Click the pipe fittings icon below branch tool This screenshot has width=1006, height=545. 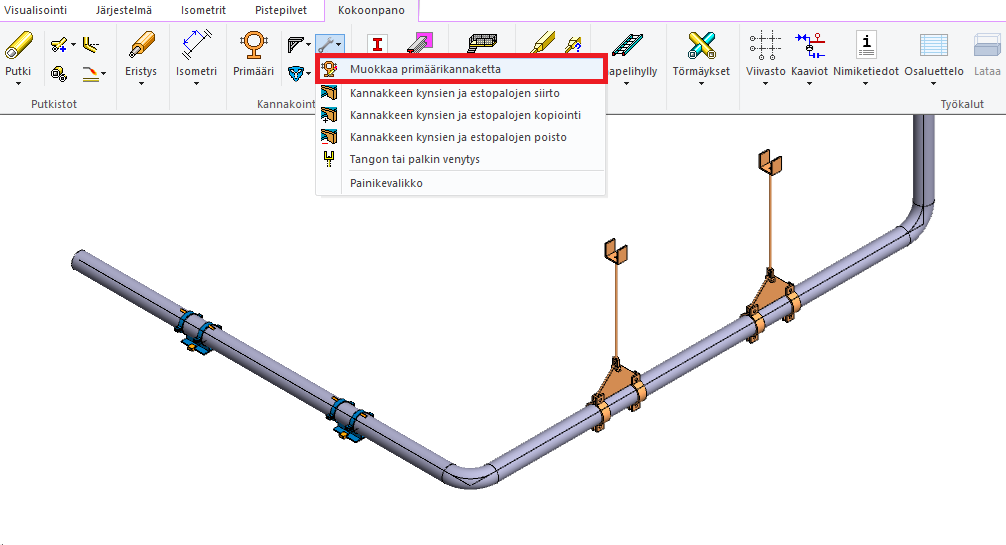tap(59, 74)
